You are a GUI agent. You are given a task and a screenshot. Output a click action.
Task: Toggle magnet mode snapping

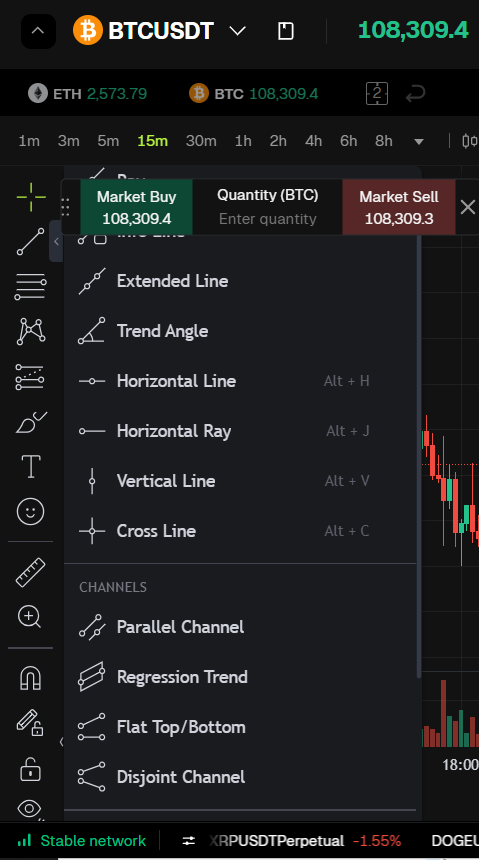(x=31, y=677)
